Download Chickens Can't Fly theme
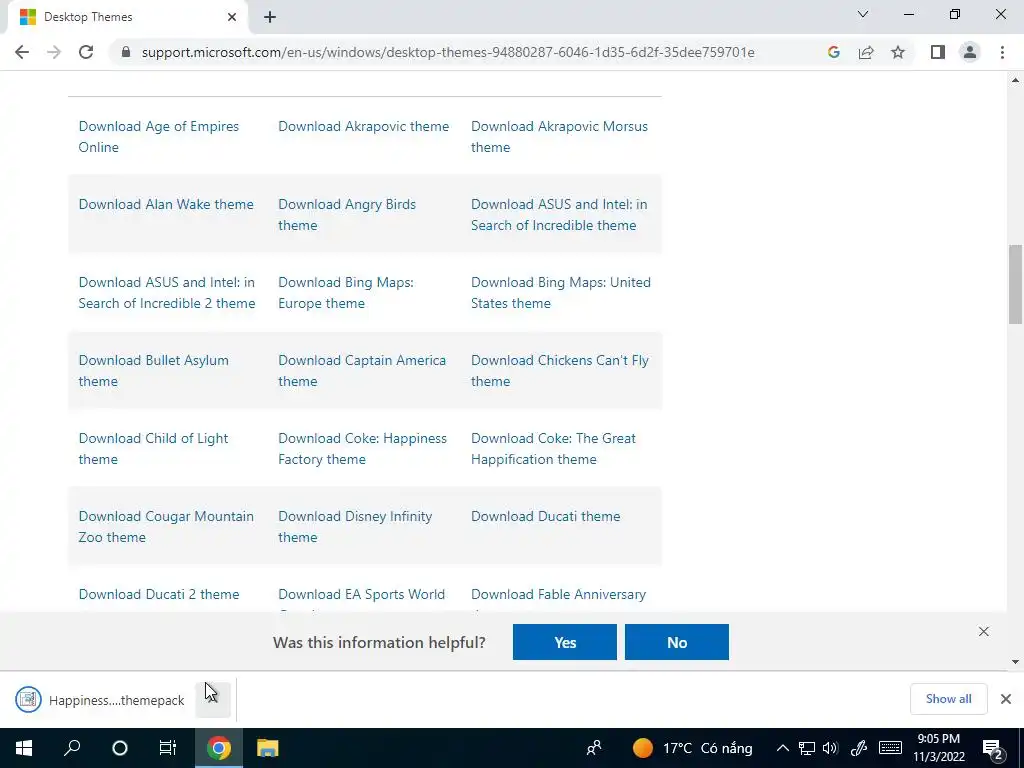The height and width of the screenshot is (768, 1024). pyautogui.click(x=560, y=371)
